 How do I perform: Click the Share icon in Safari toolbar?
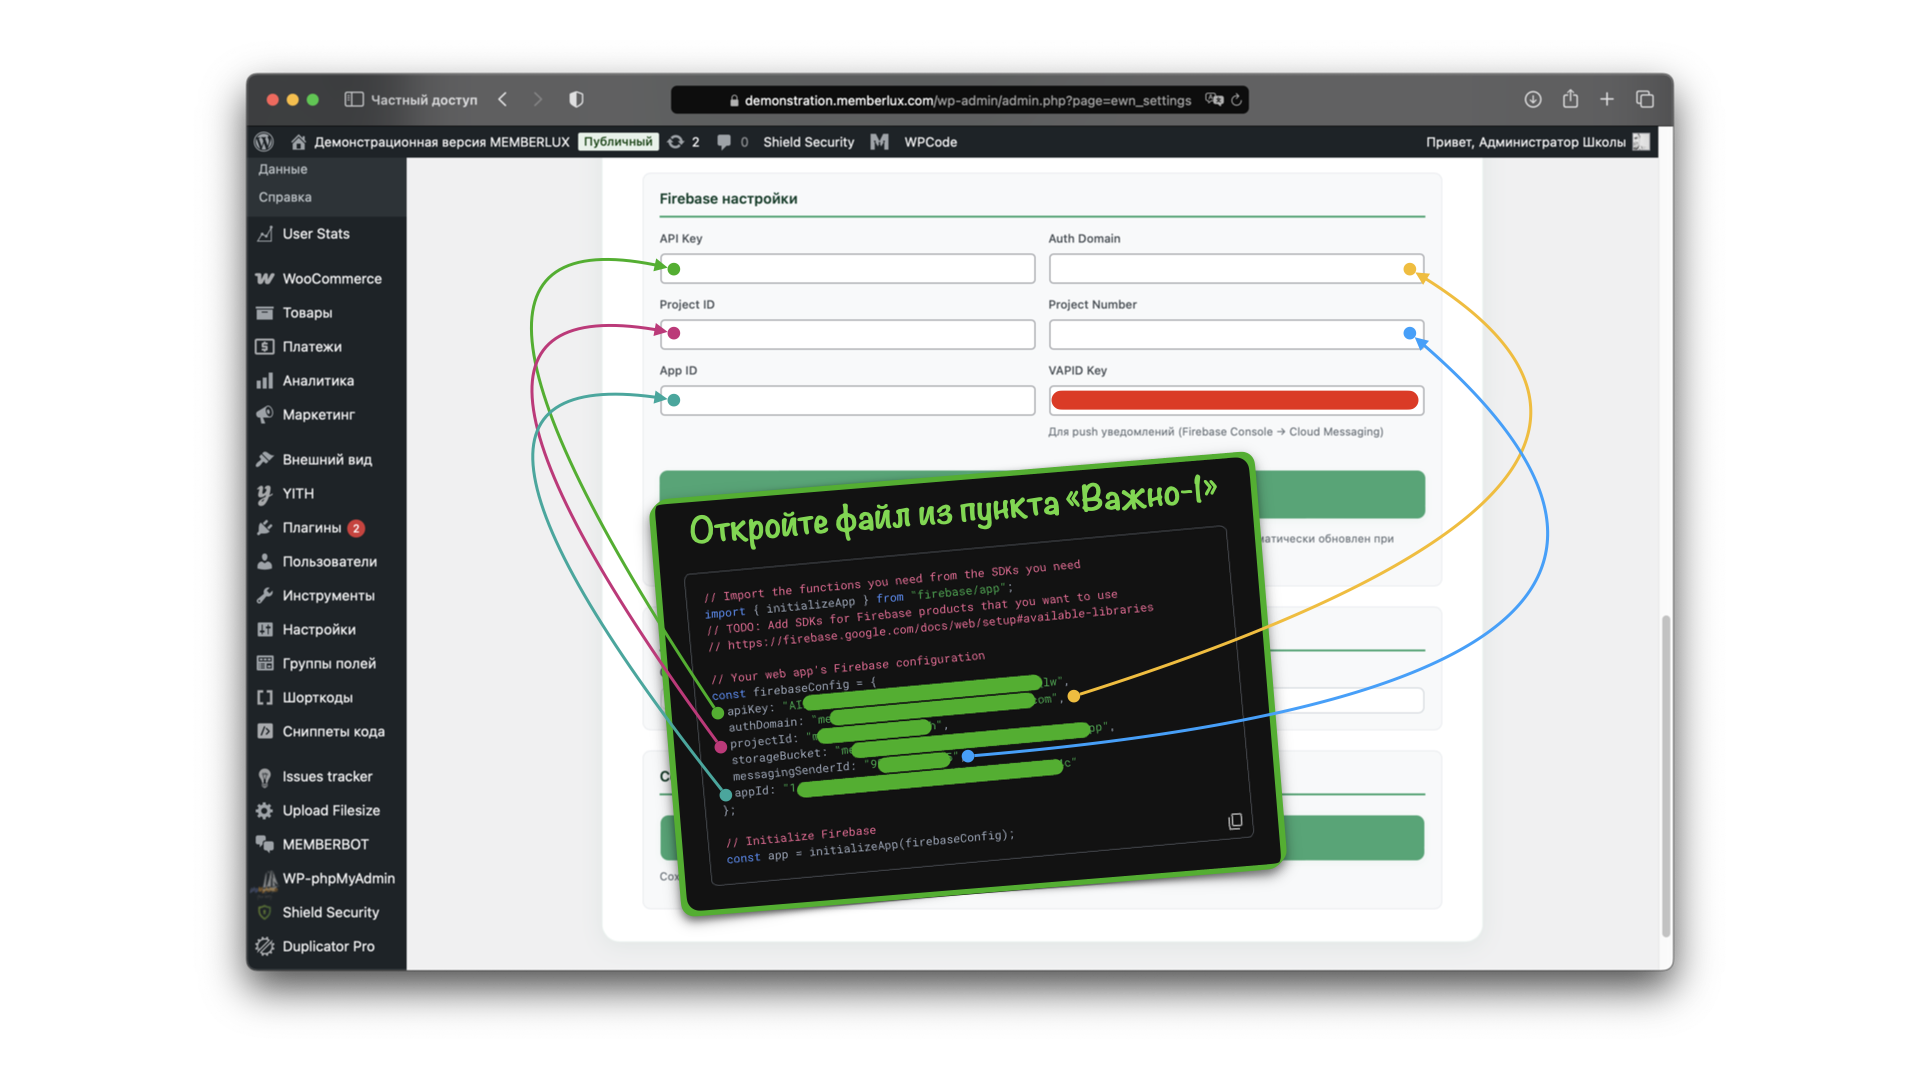pos(1570,99)
